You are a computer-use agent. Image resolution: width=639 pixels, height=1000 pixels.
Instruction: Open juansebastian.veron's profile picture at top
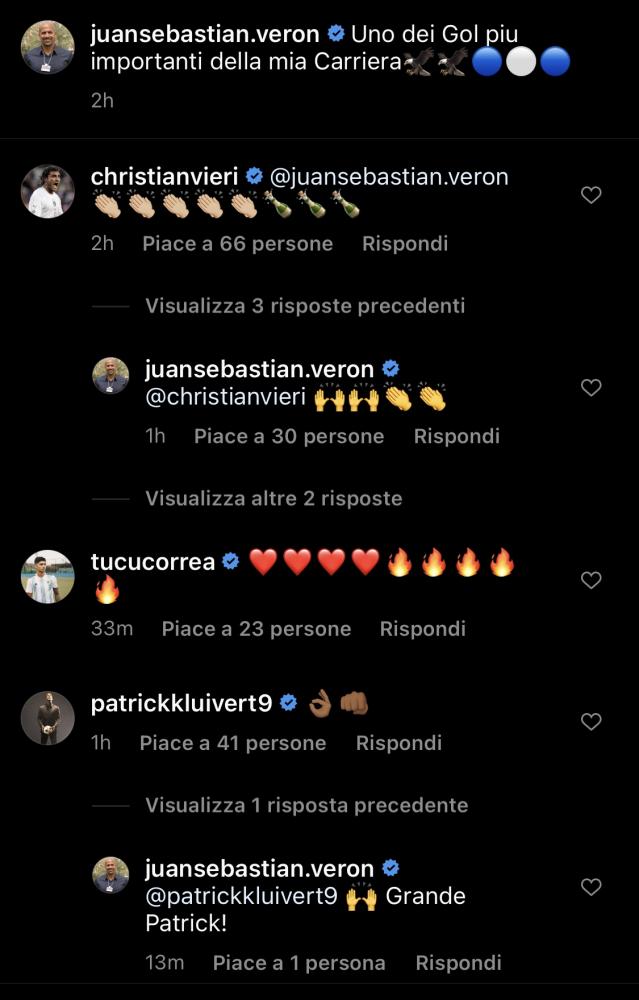click(48, 47)
